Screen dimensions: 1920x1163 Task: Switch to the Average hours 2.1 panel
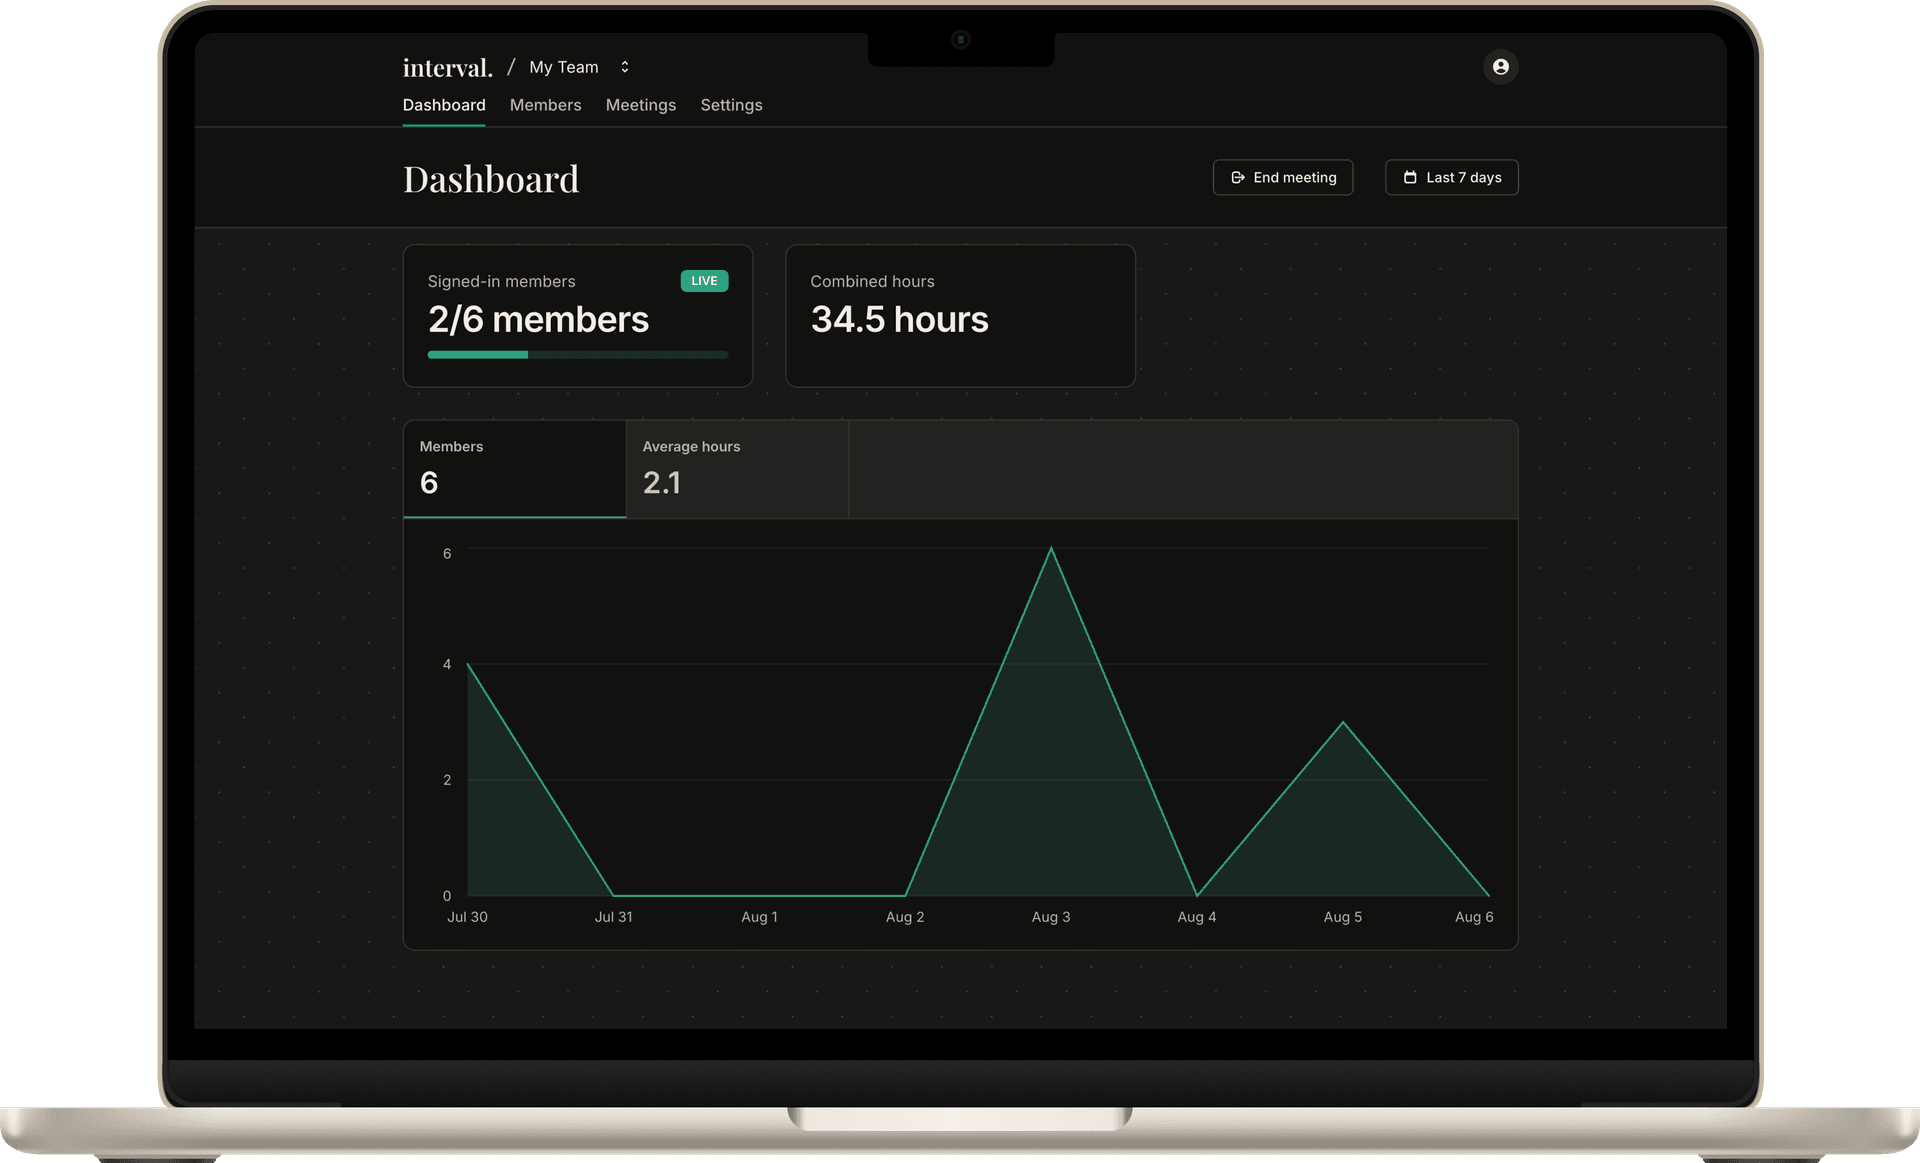(x=737, y=469)
